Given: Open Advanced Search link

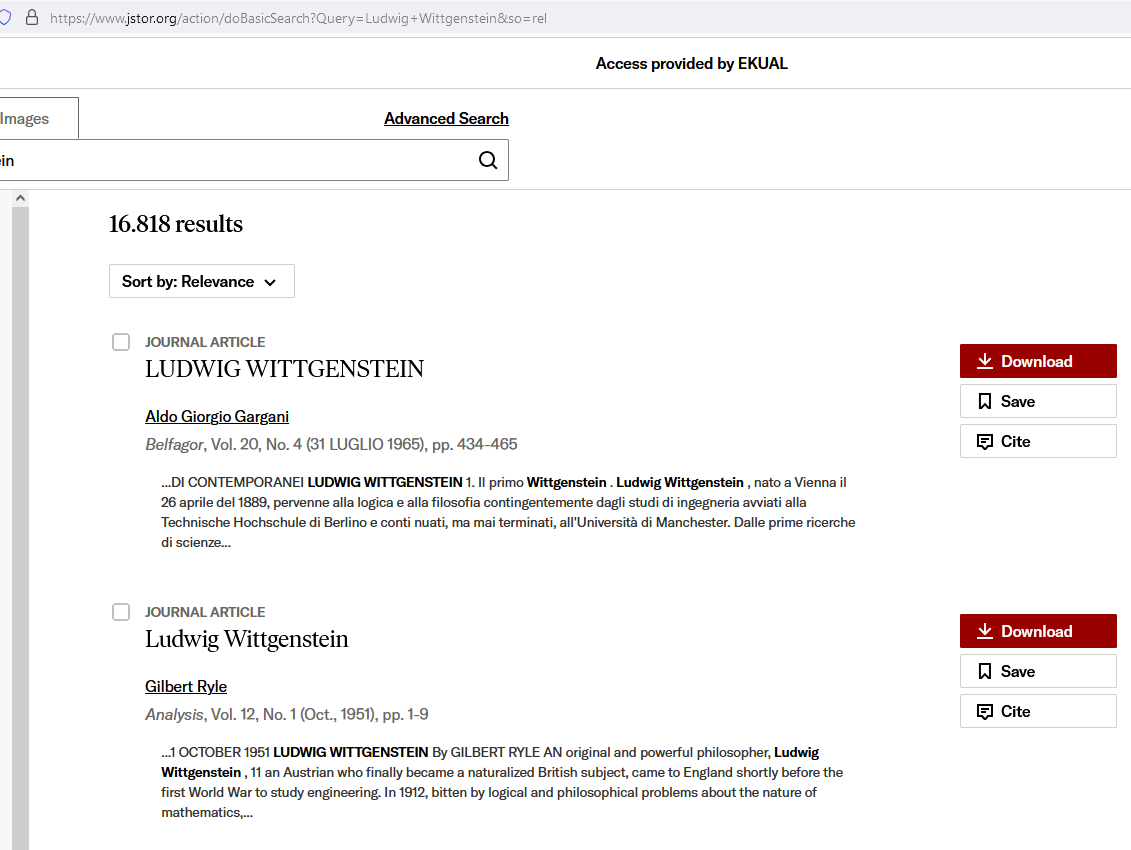Looking at the screenshot, I should (446, 118).
